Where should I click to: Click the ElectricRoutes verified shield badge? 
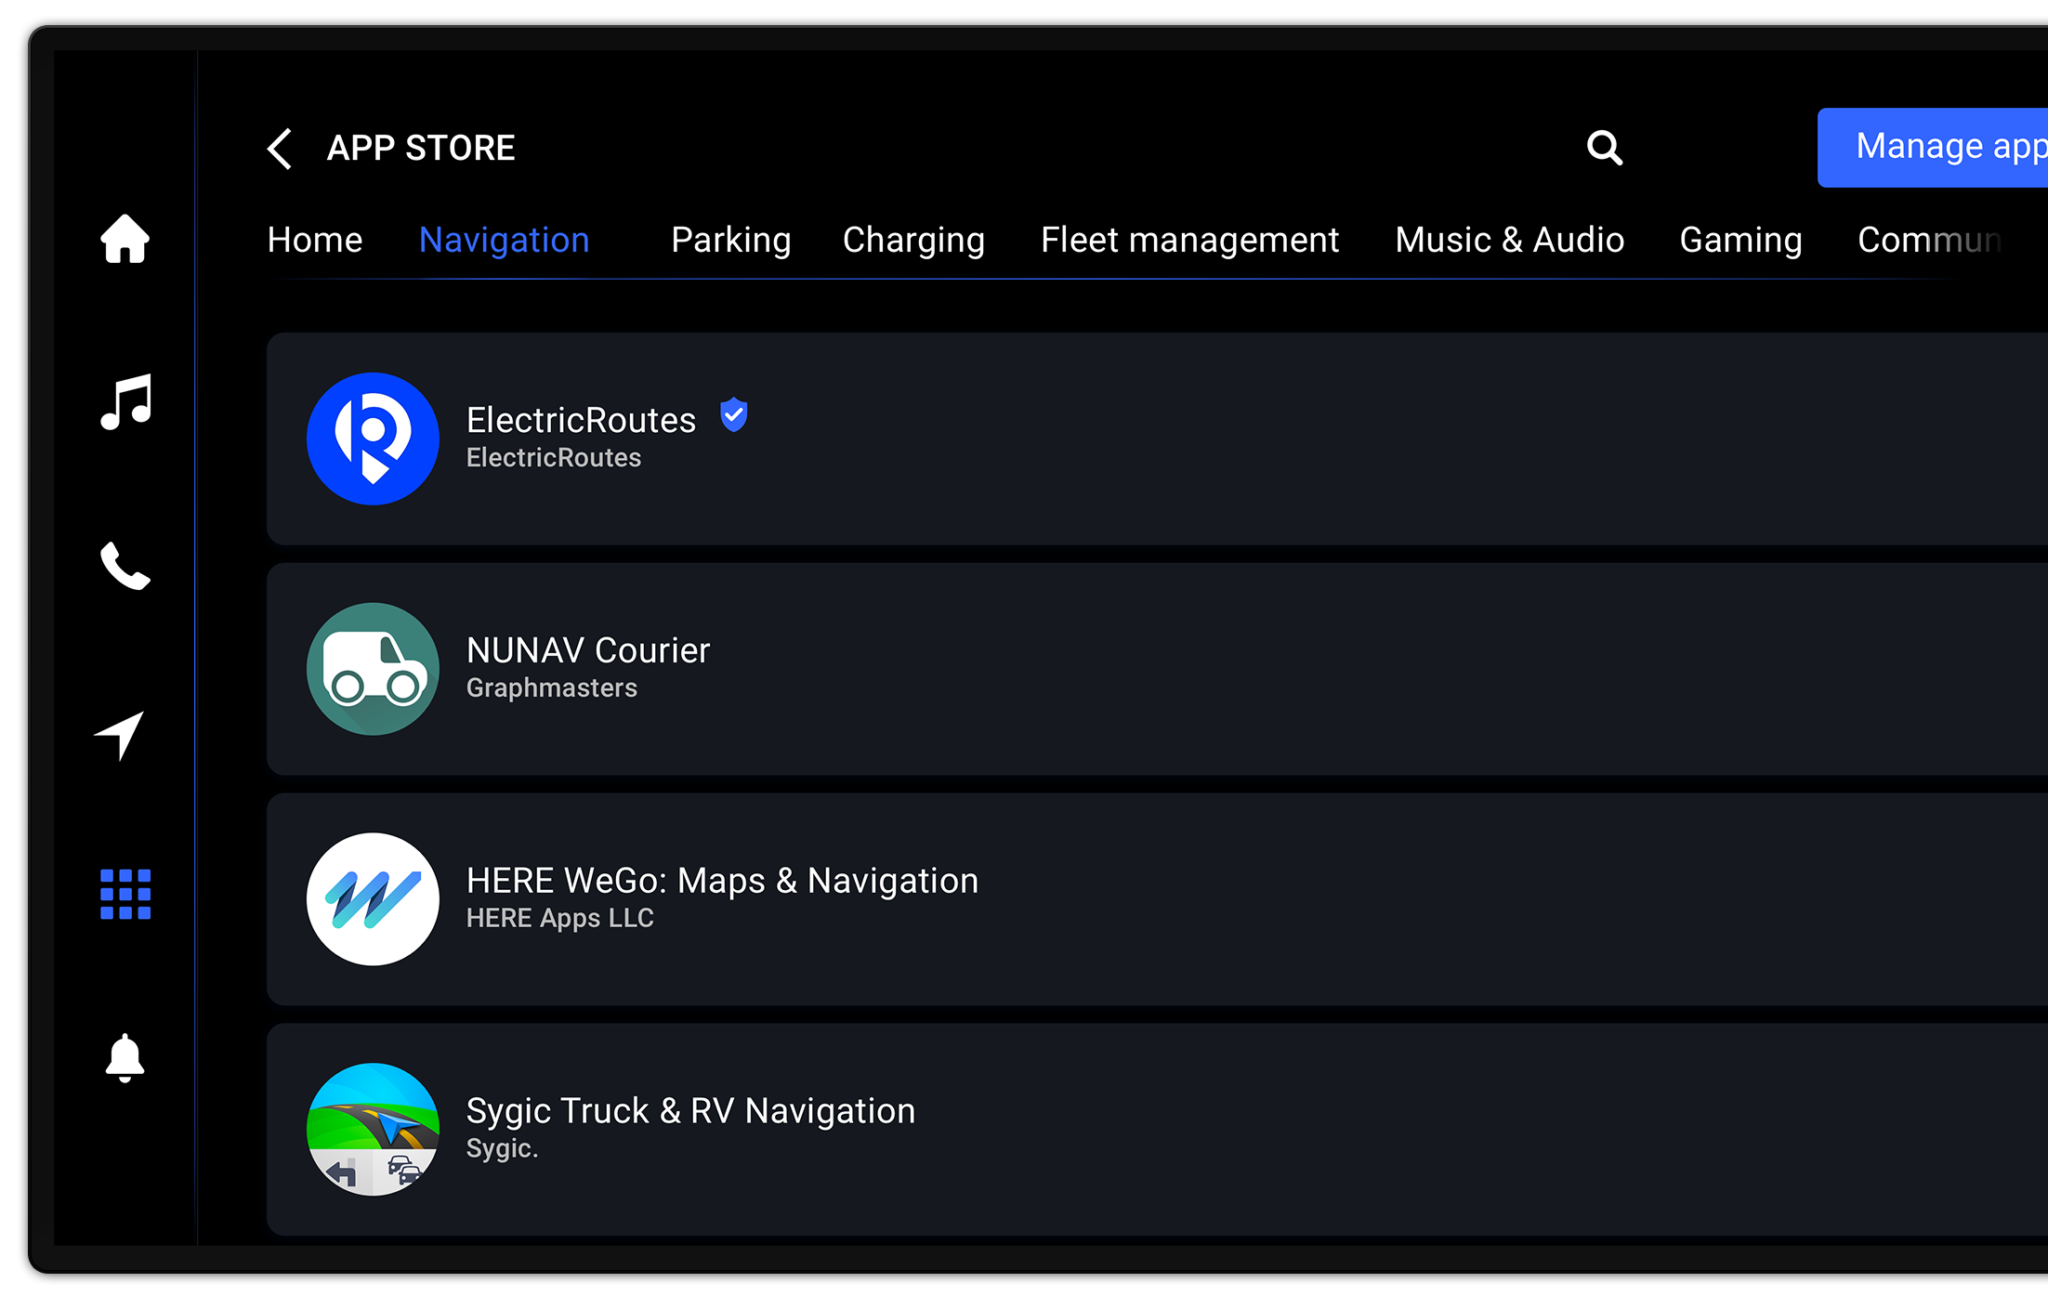(x=734, y=415)
